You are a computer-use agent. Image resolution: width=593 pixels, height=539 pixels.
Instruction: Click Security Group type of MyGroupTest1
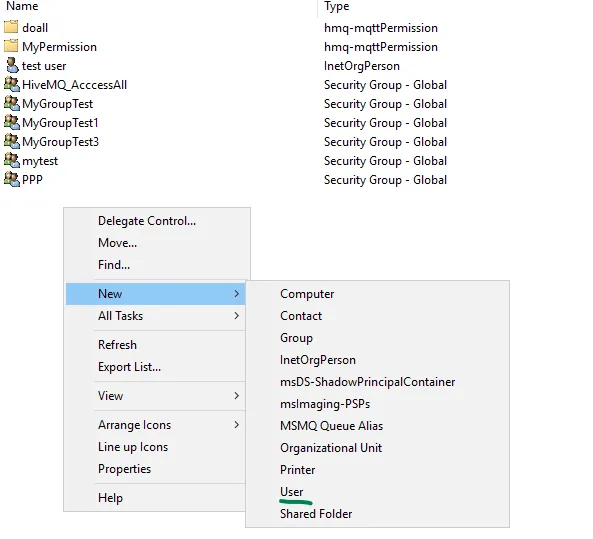pyautogui.click(x=385, y=123)
